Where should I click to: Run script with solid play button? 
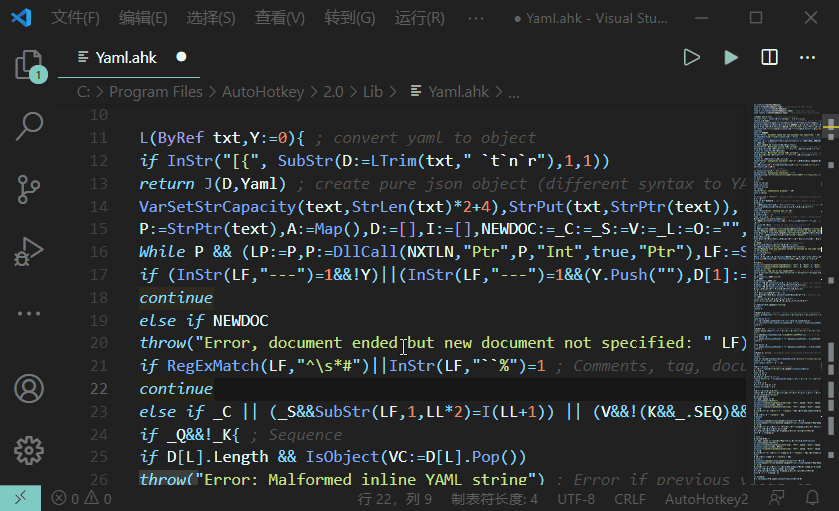(x=730, y=57)
